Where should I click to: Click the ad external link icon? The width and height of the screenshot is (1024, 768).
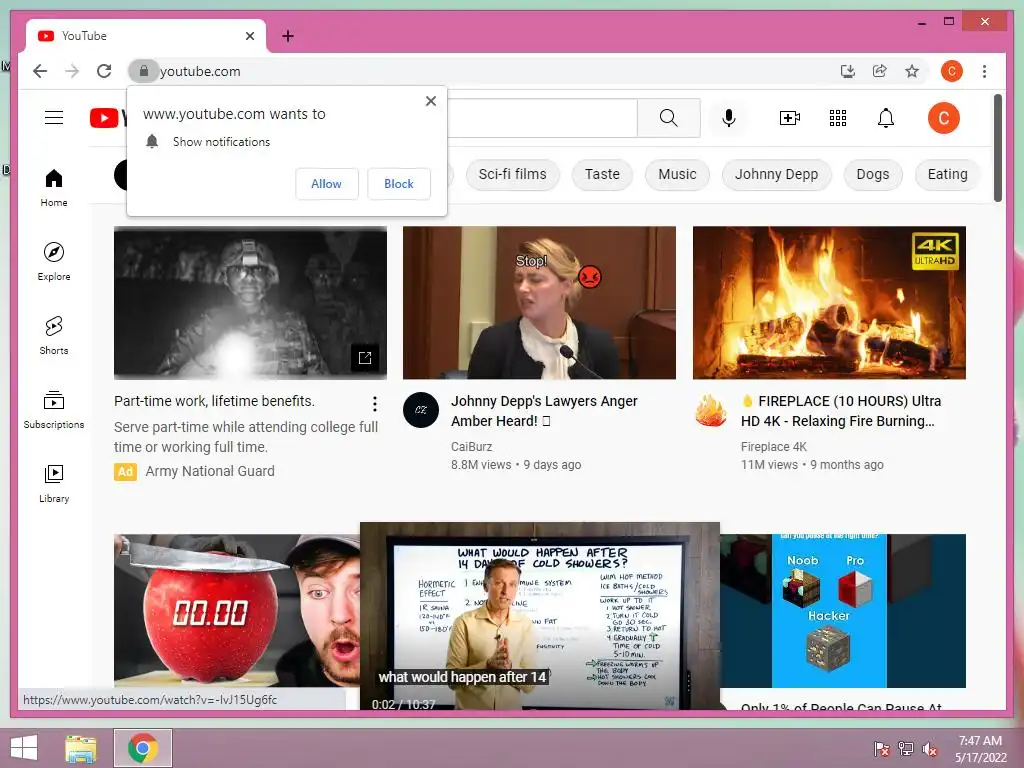[365, 358]
